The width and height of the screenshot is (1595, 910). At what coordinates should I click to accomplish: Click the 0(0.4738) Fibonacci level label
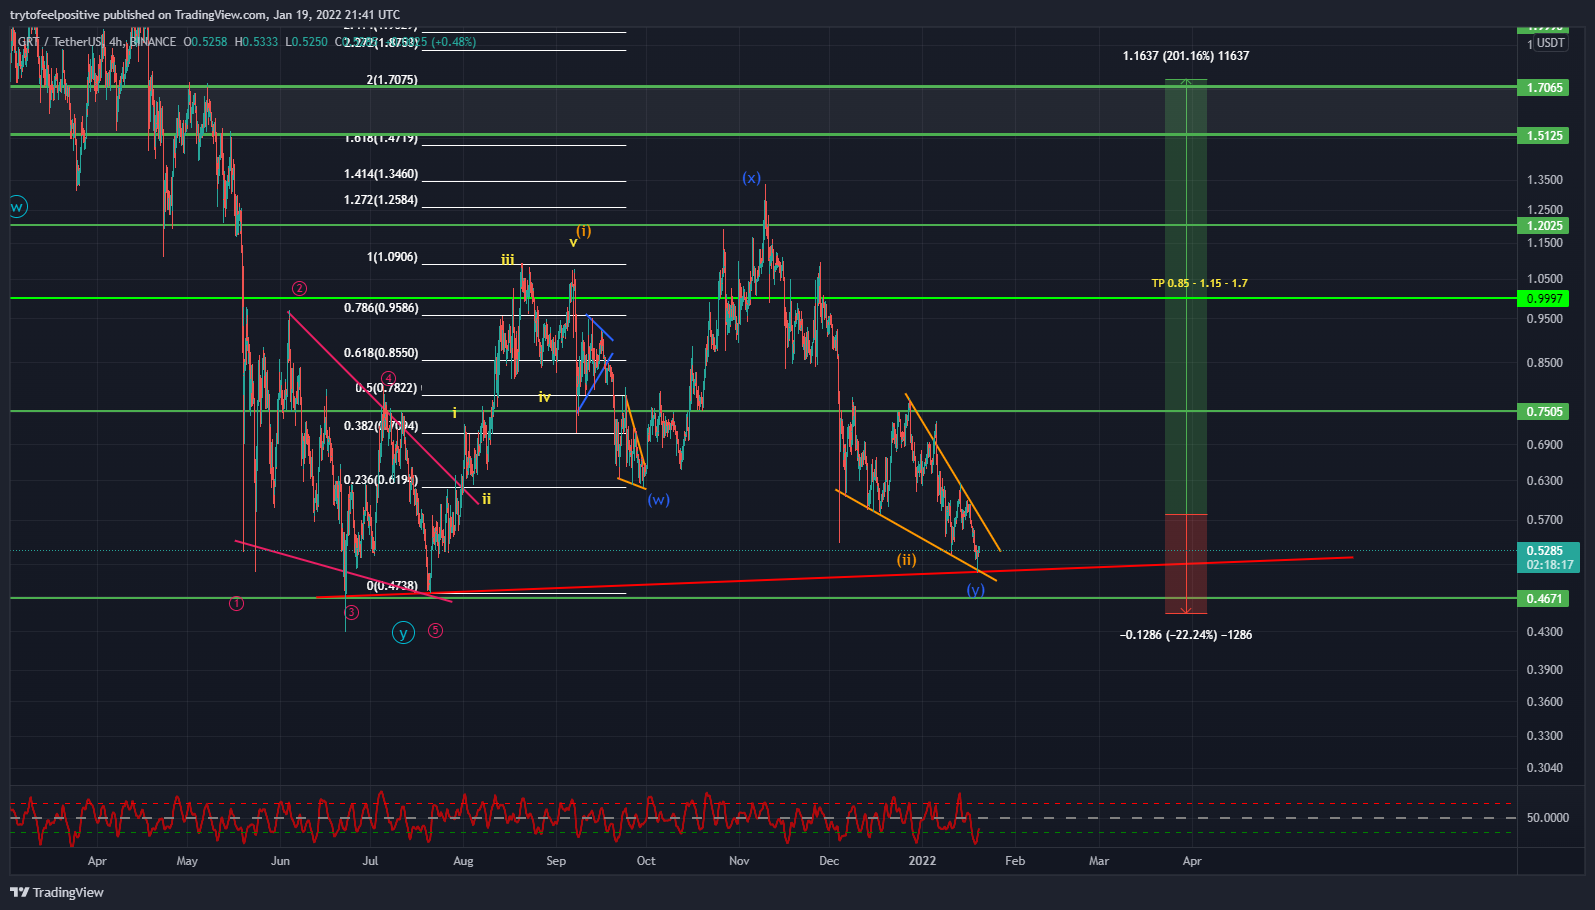(392, 586)
